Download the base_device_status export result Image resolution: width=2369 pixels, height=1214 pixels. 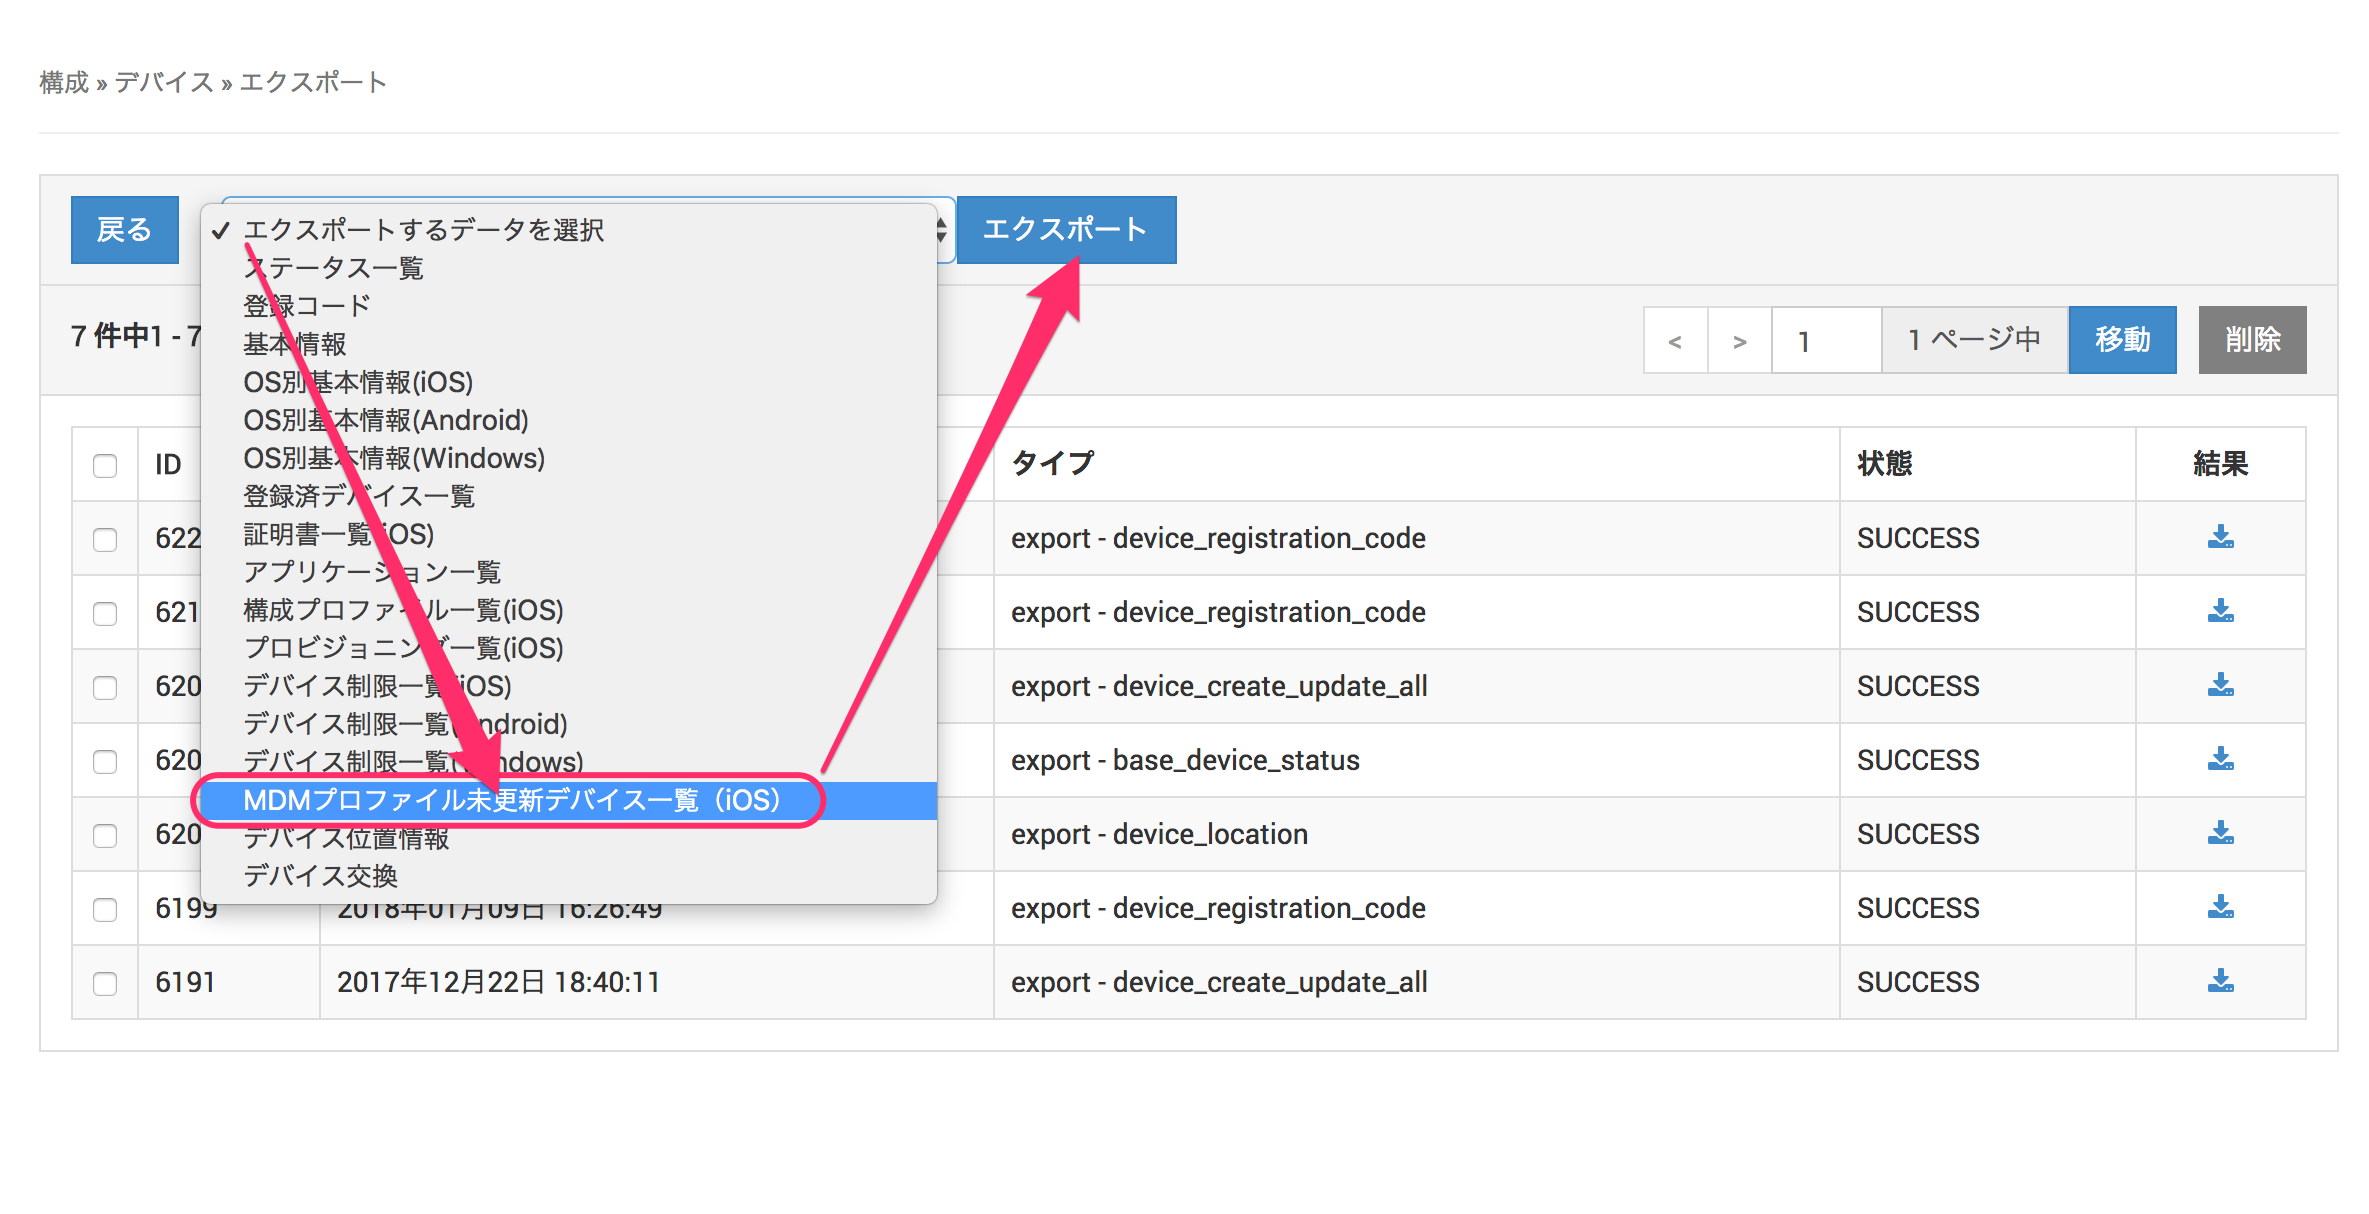[2220, 759]
